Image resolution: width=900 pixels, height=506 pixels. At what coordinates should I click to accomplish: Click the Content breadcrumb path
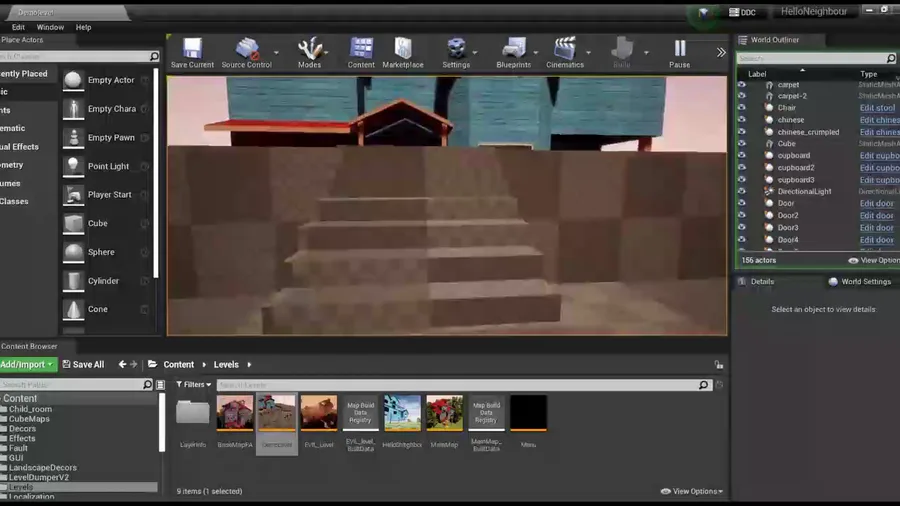pyautogui.click(x=179, y=365)
